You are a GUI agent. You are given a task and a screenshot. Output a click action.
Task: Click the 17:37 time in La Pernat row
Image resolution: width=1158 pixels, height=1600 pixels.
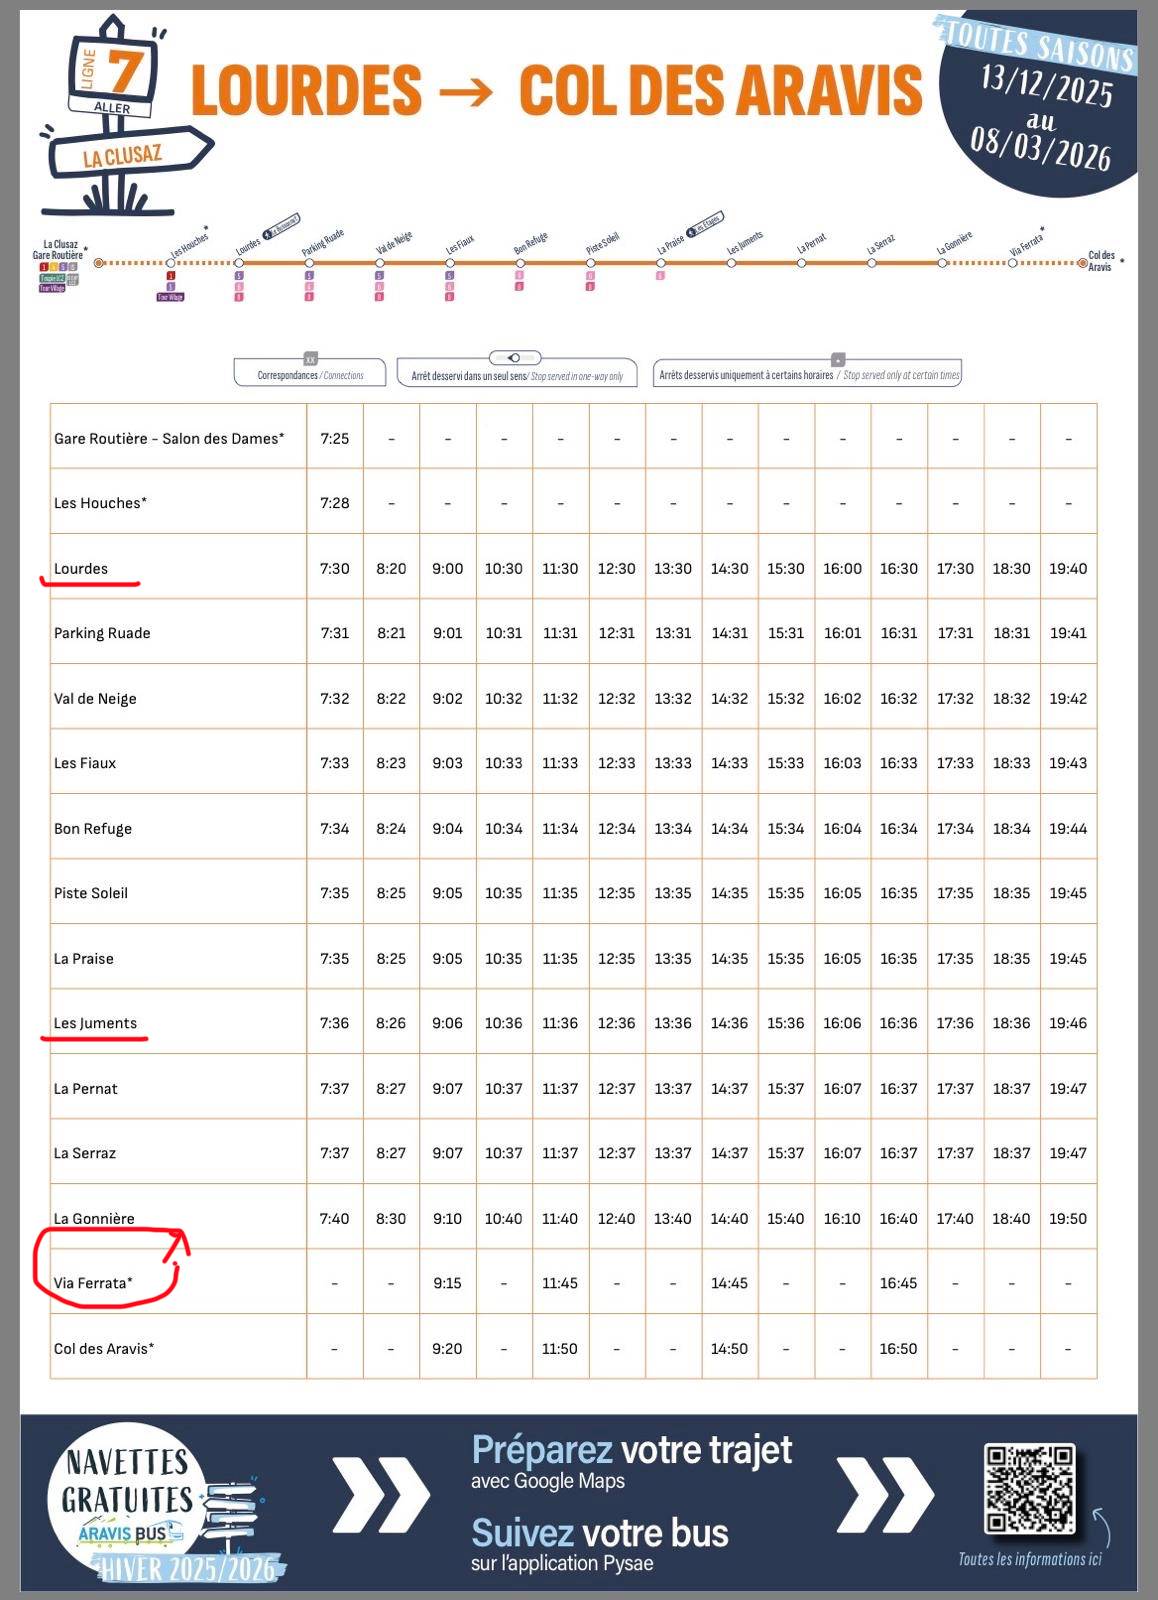click(955, 1088)
